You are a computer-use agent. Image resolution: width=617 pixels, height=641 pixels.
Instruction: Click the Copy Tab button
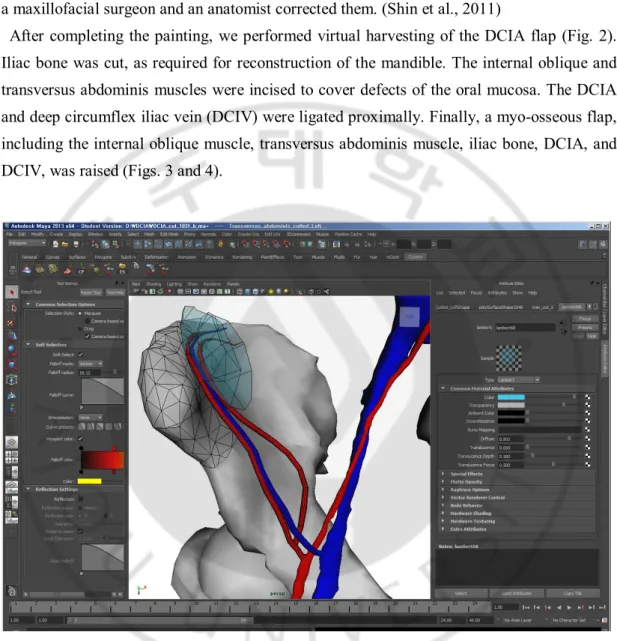point(572,593)
